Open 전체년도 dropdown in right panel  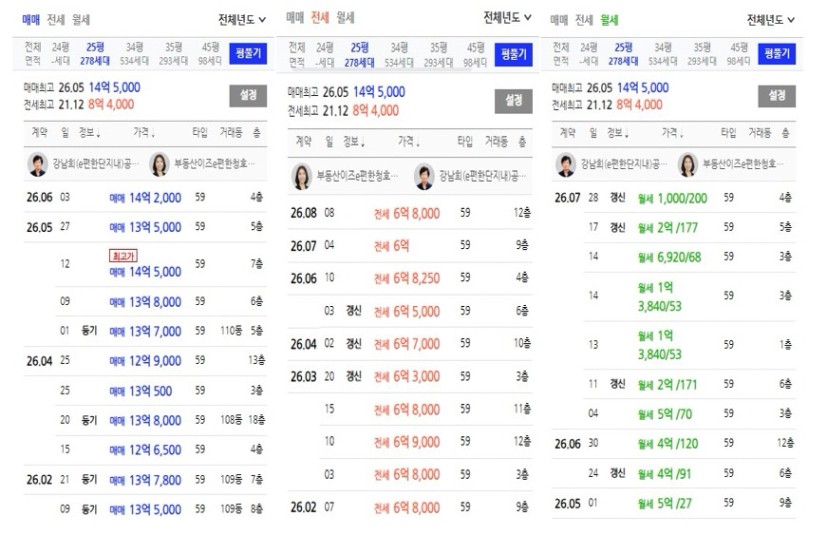coord(771,20)
